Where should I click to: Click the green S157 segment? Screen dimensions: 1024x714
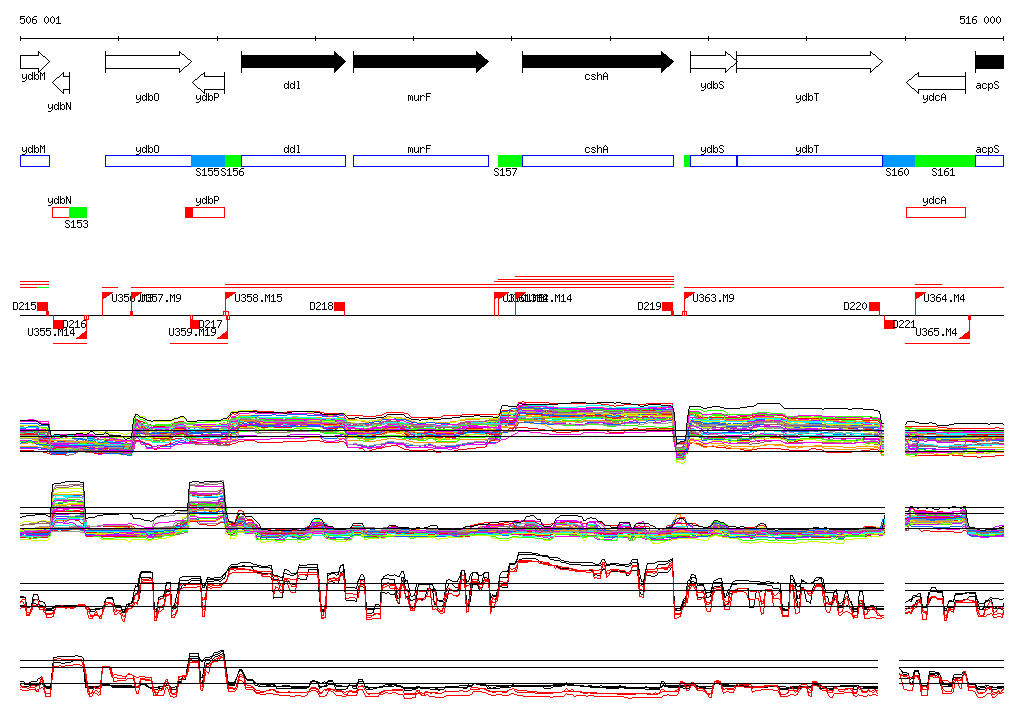click(510, 161)
